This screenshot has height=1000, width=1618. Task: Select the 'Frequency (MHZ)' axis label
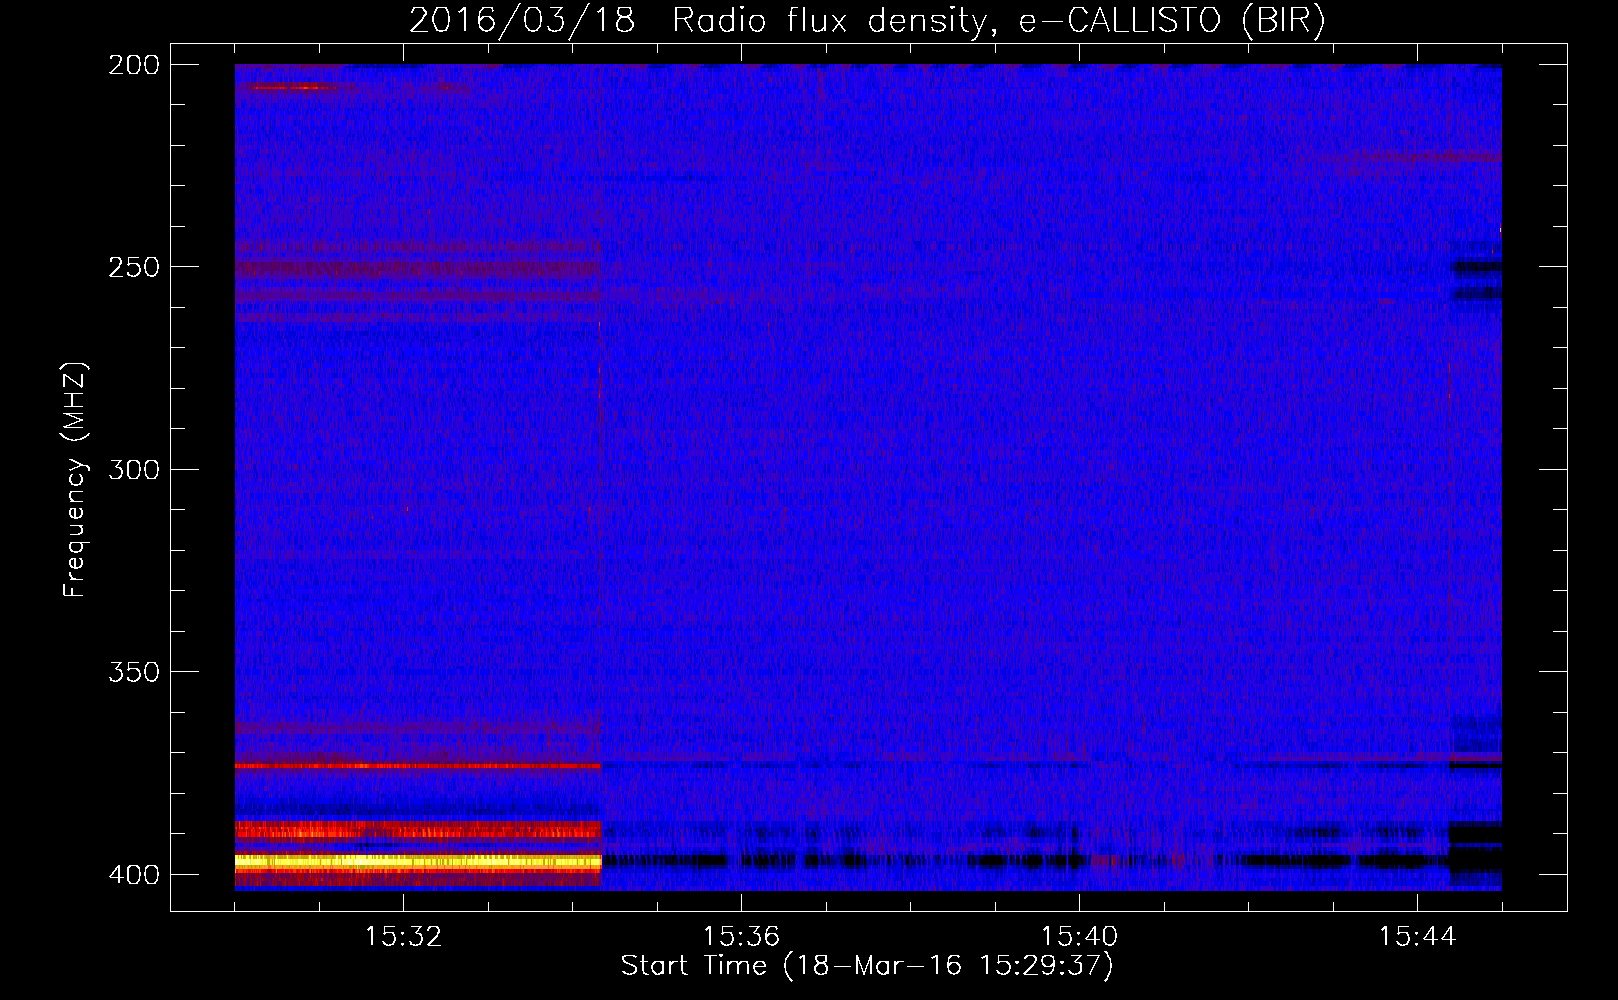tap(75, 480)
